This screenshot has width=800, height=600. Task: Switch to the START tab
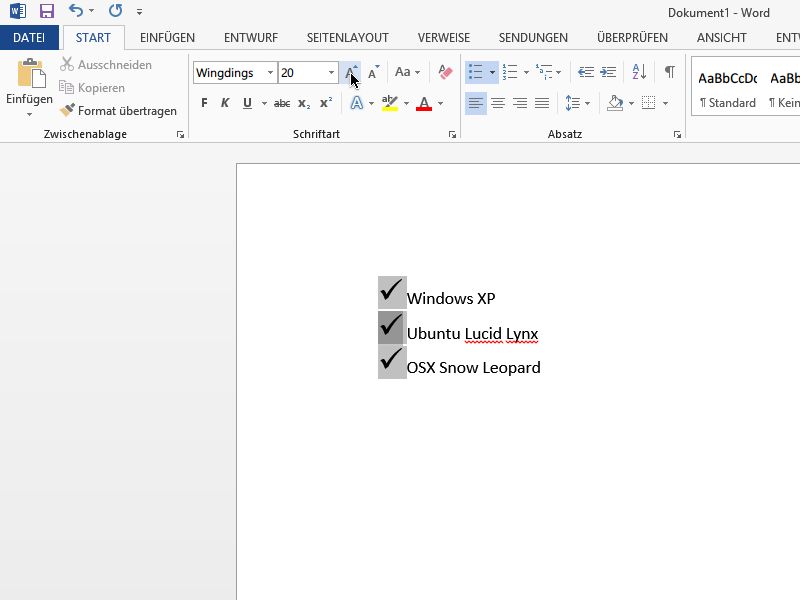[x=93, y=38]
